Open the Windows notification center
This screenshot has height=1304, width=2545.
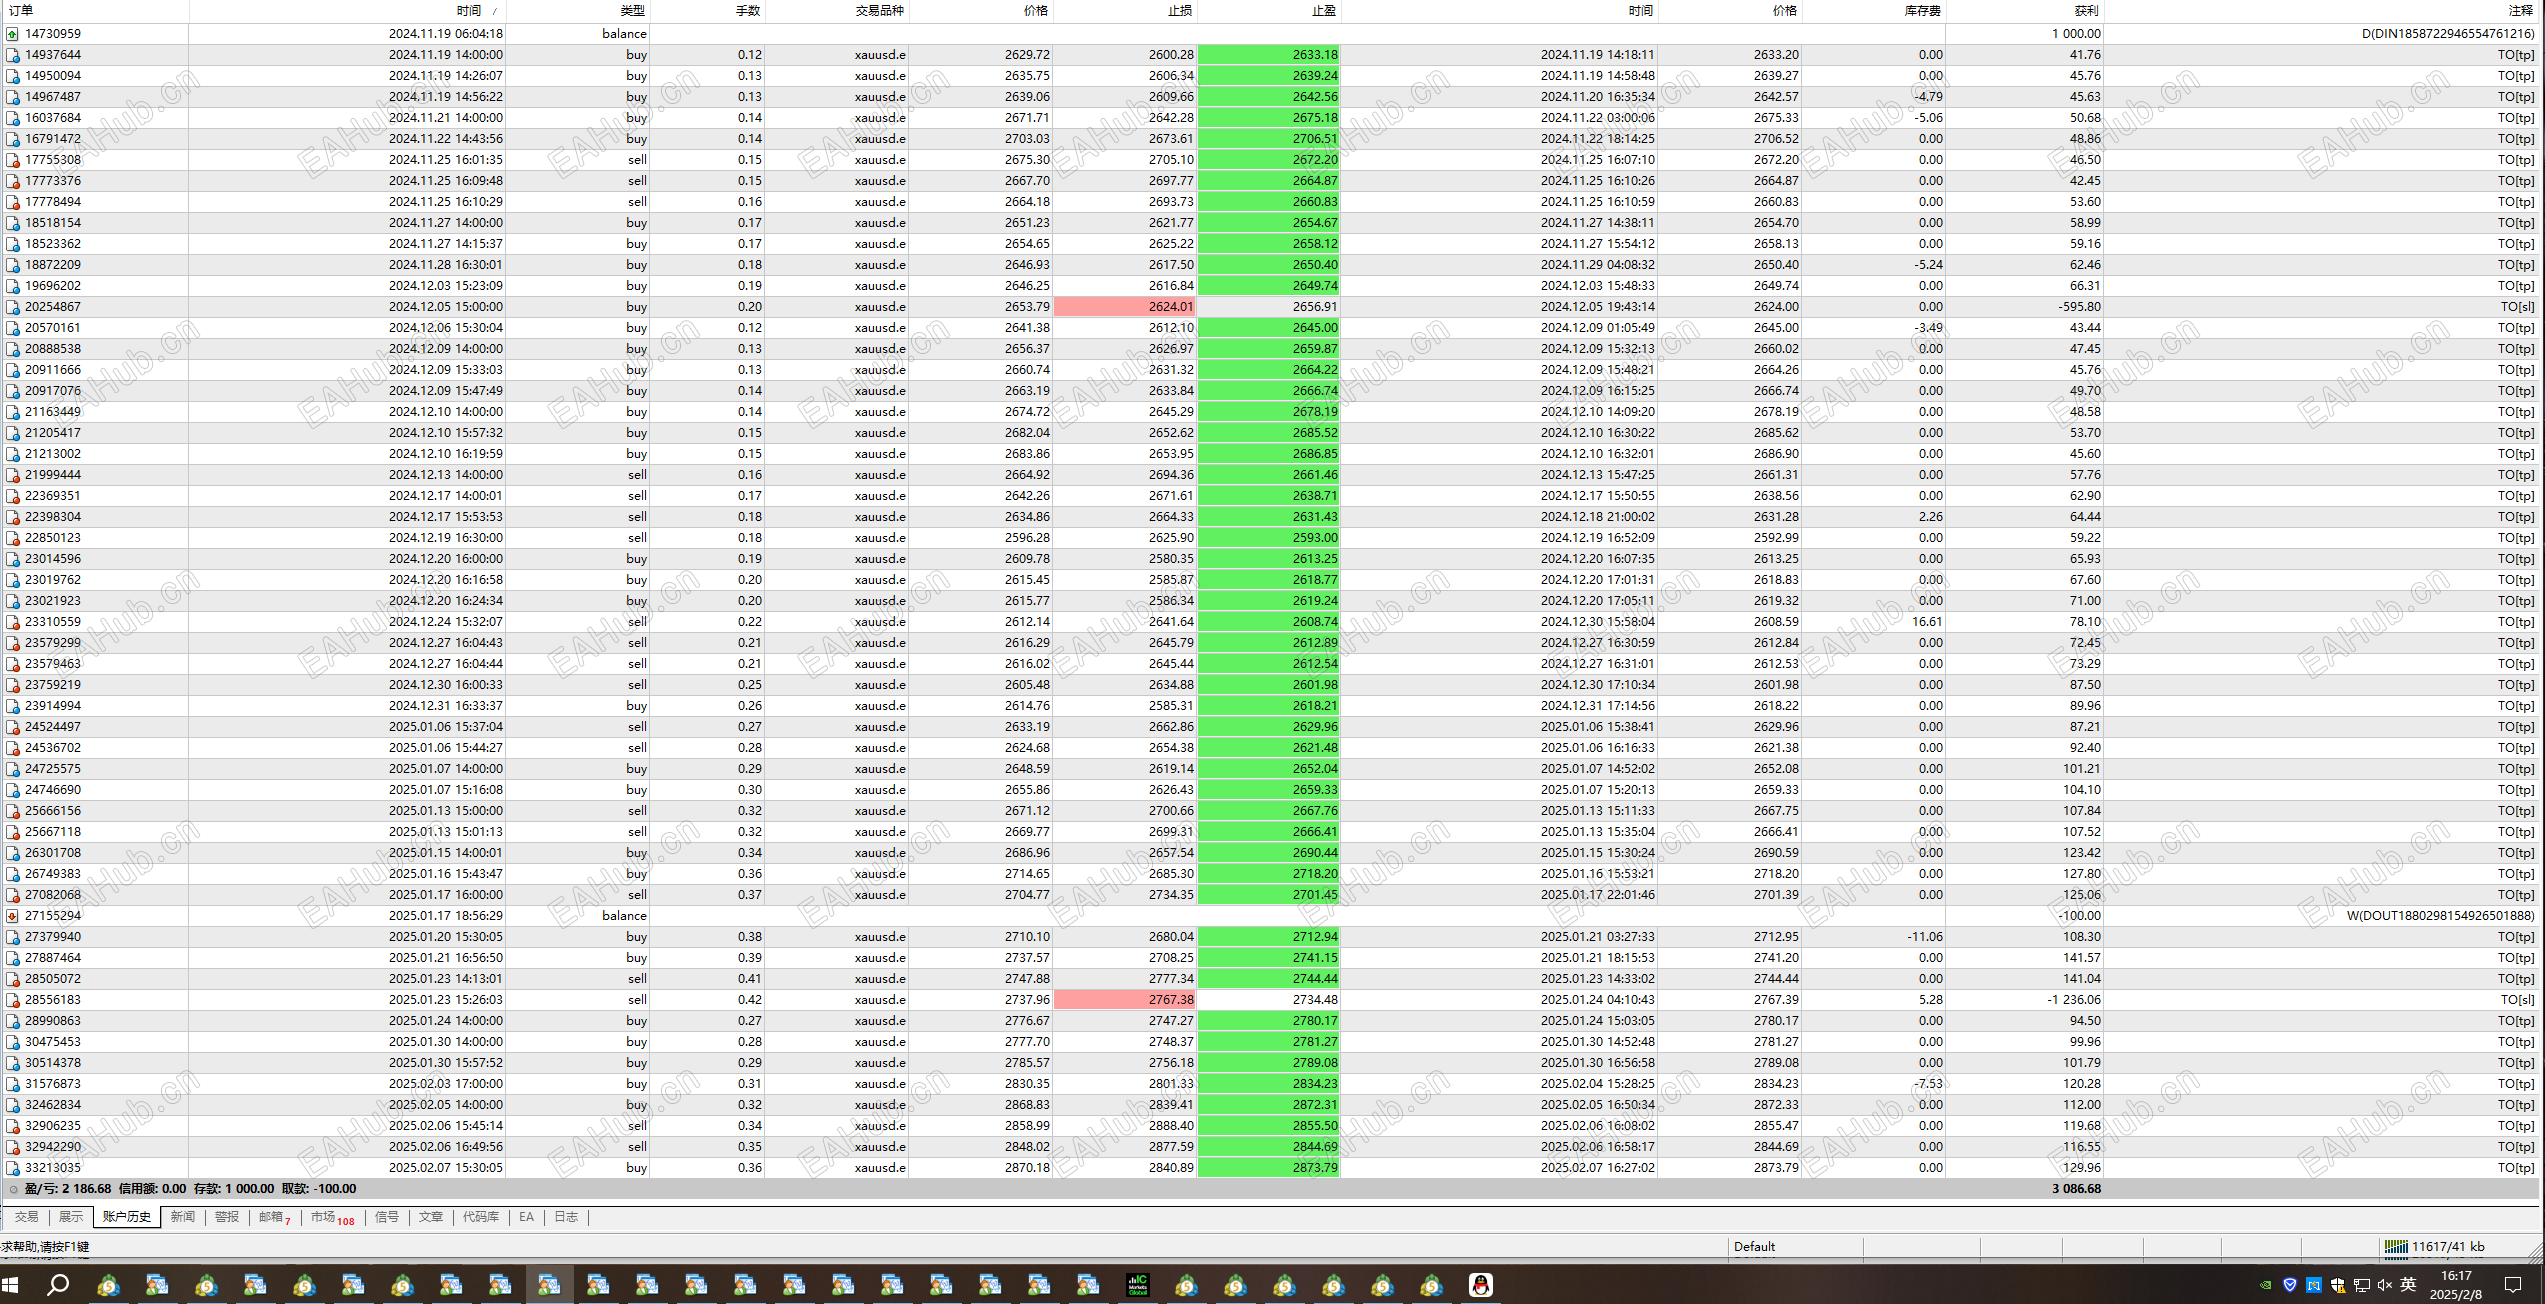pyautogui.click(x=2513, y=1285)
